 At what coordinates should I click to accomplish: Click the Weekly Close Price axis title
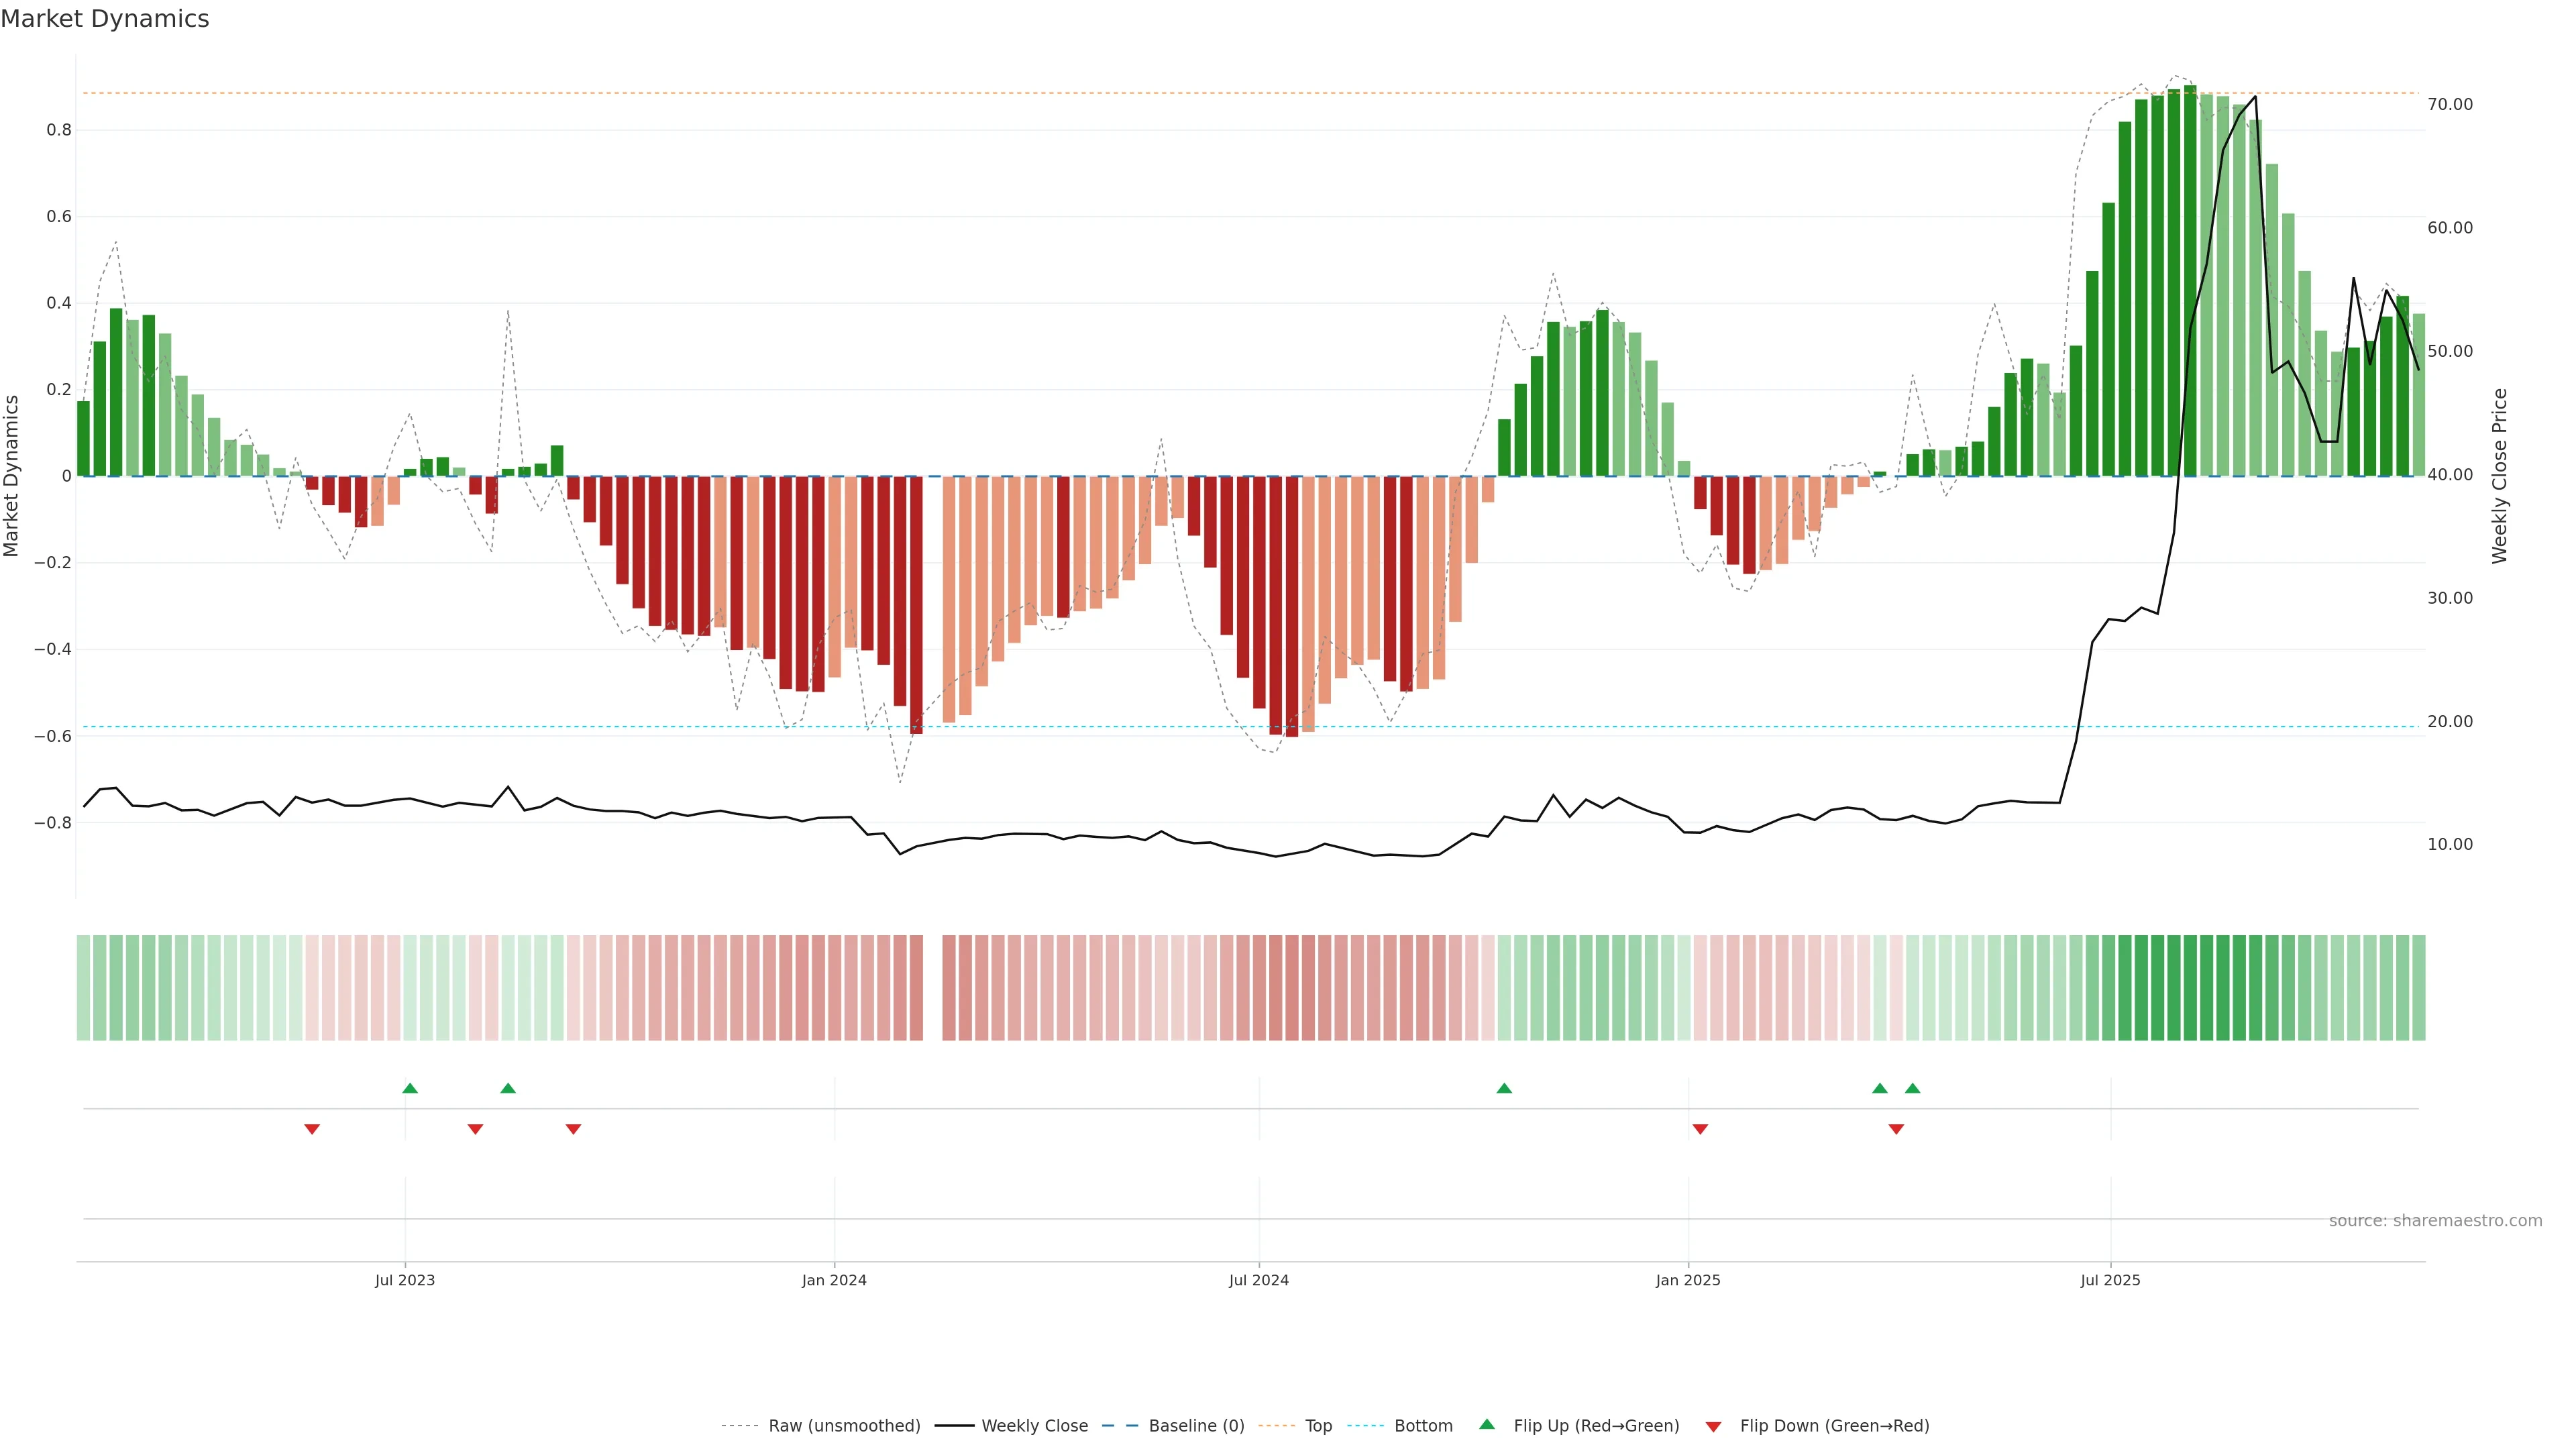(2500, 476)
